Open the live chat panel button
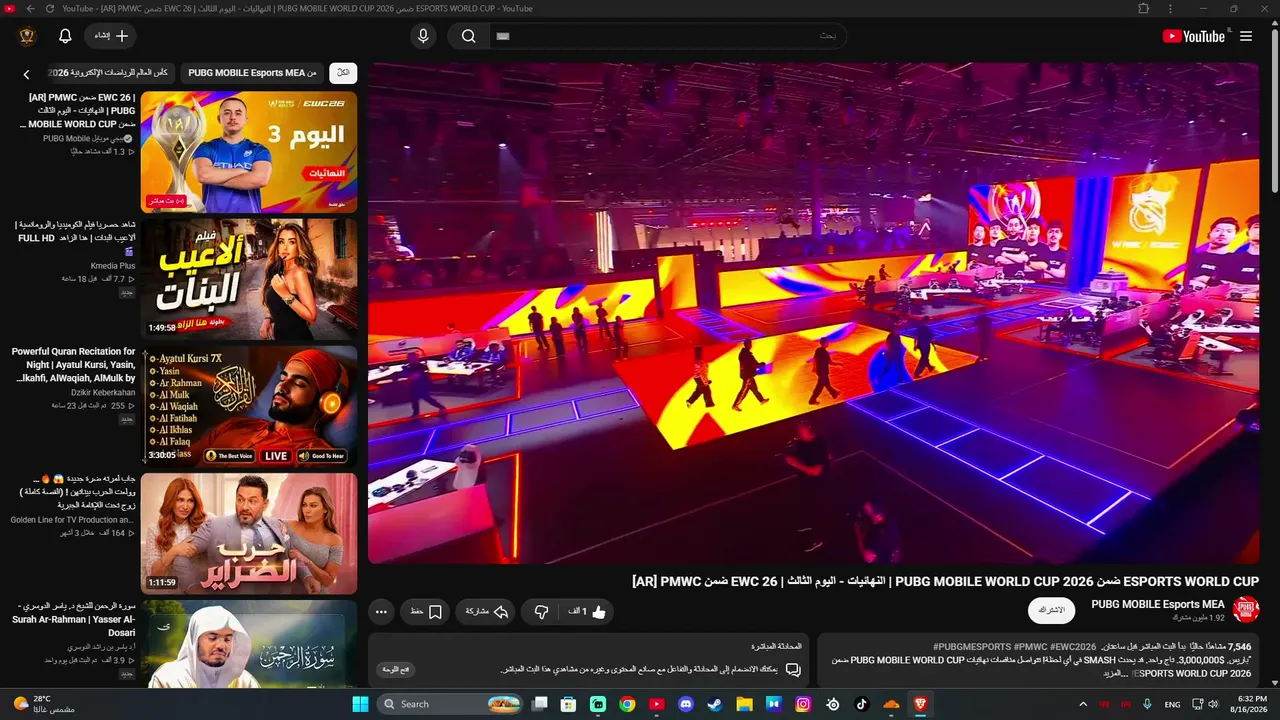The width and height of the screenshot is (1280, 720). click(x=397, y=669)
